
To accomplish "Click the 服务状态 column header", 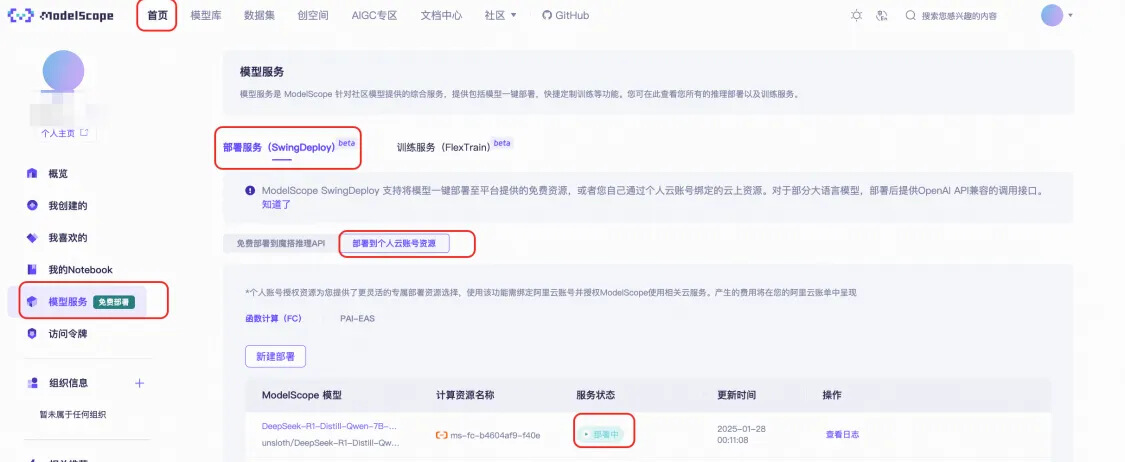I will click(596, 395).
